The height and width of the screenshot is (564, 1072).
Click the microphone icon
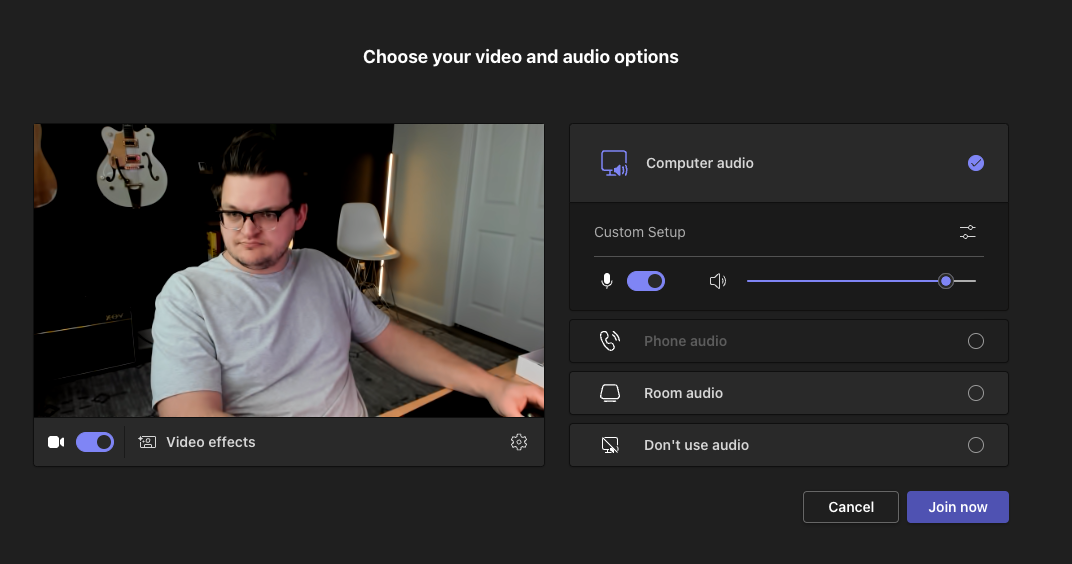coord(606,281)
